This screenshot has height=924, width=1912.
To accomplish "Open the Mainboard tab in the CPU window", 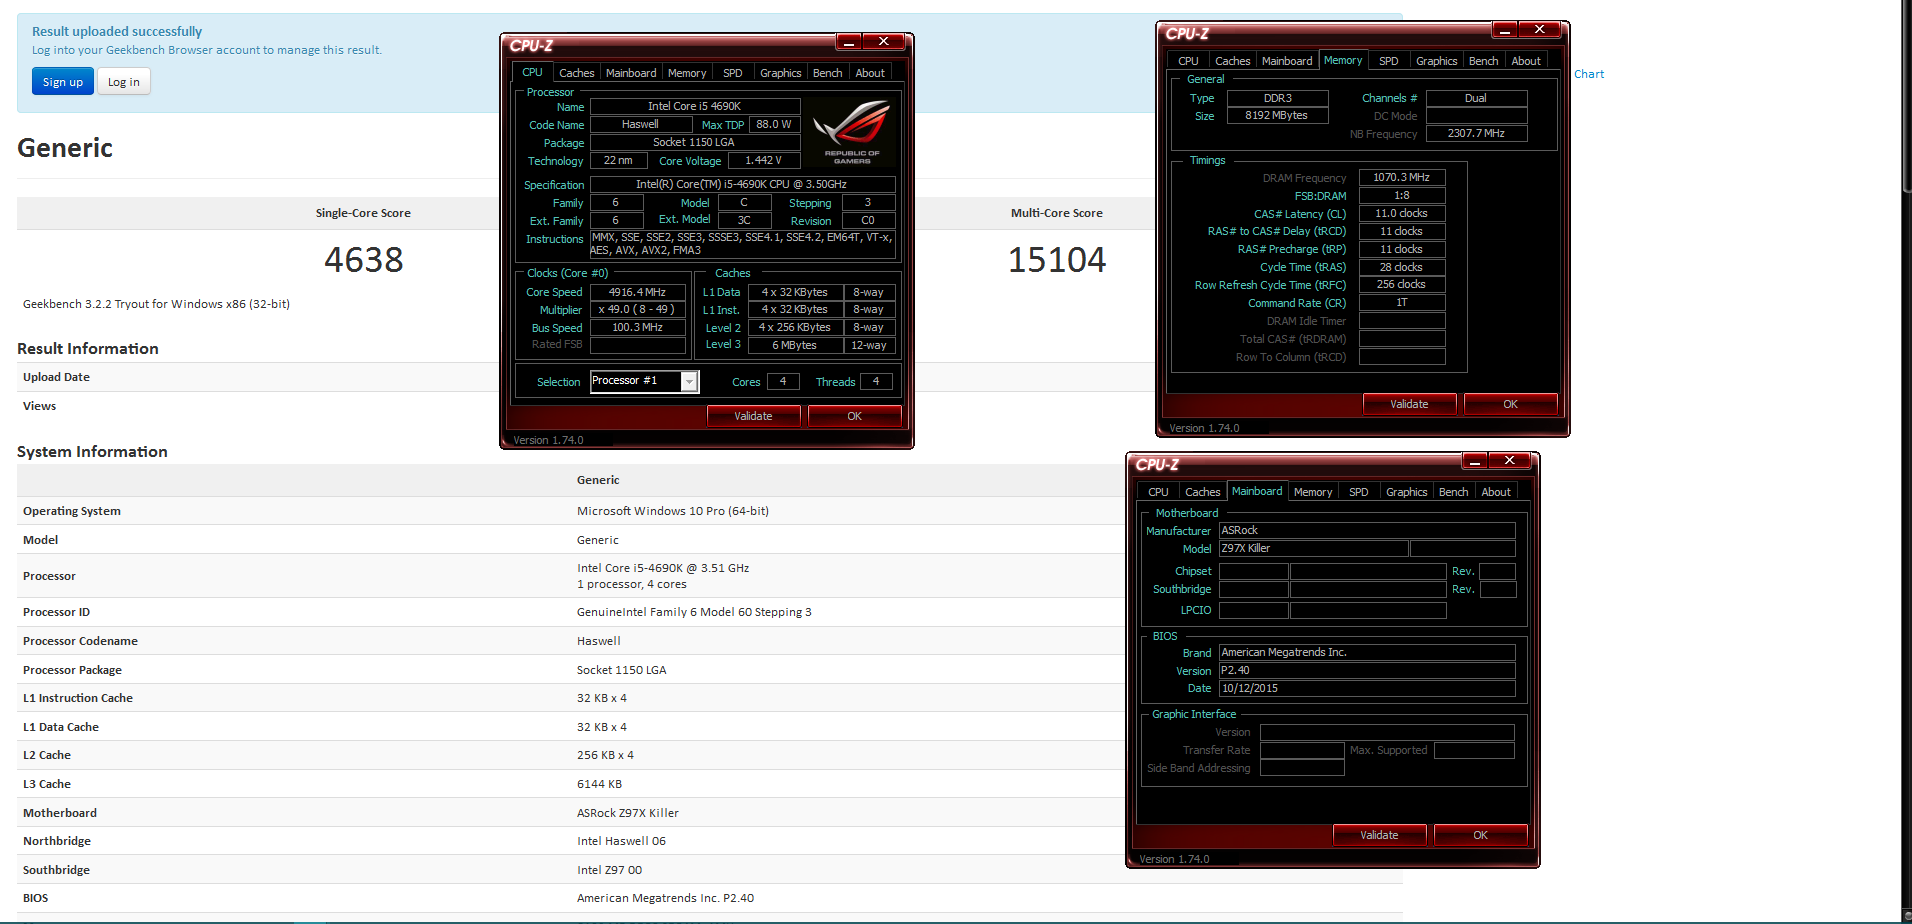I will pos(631,73).
